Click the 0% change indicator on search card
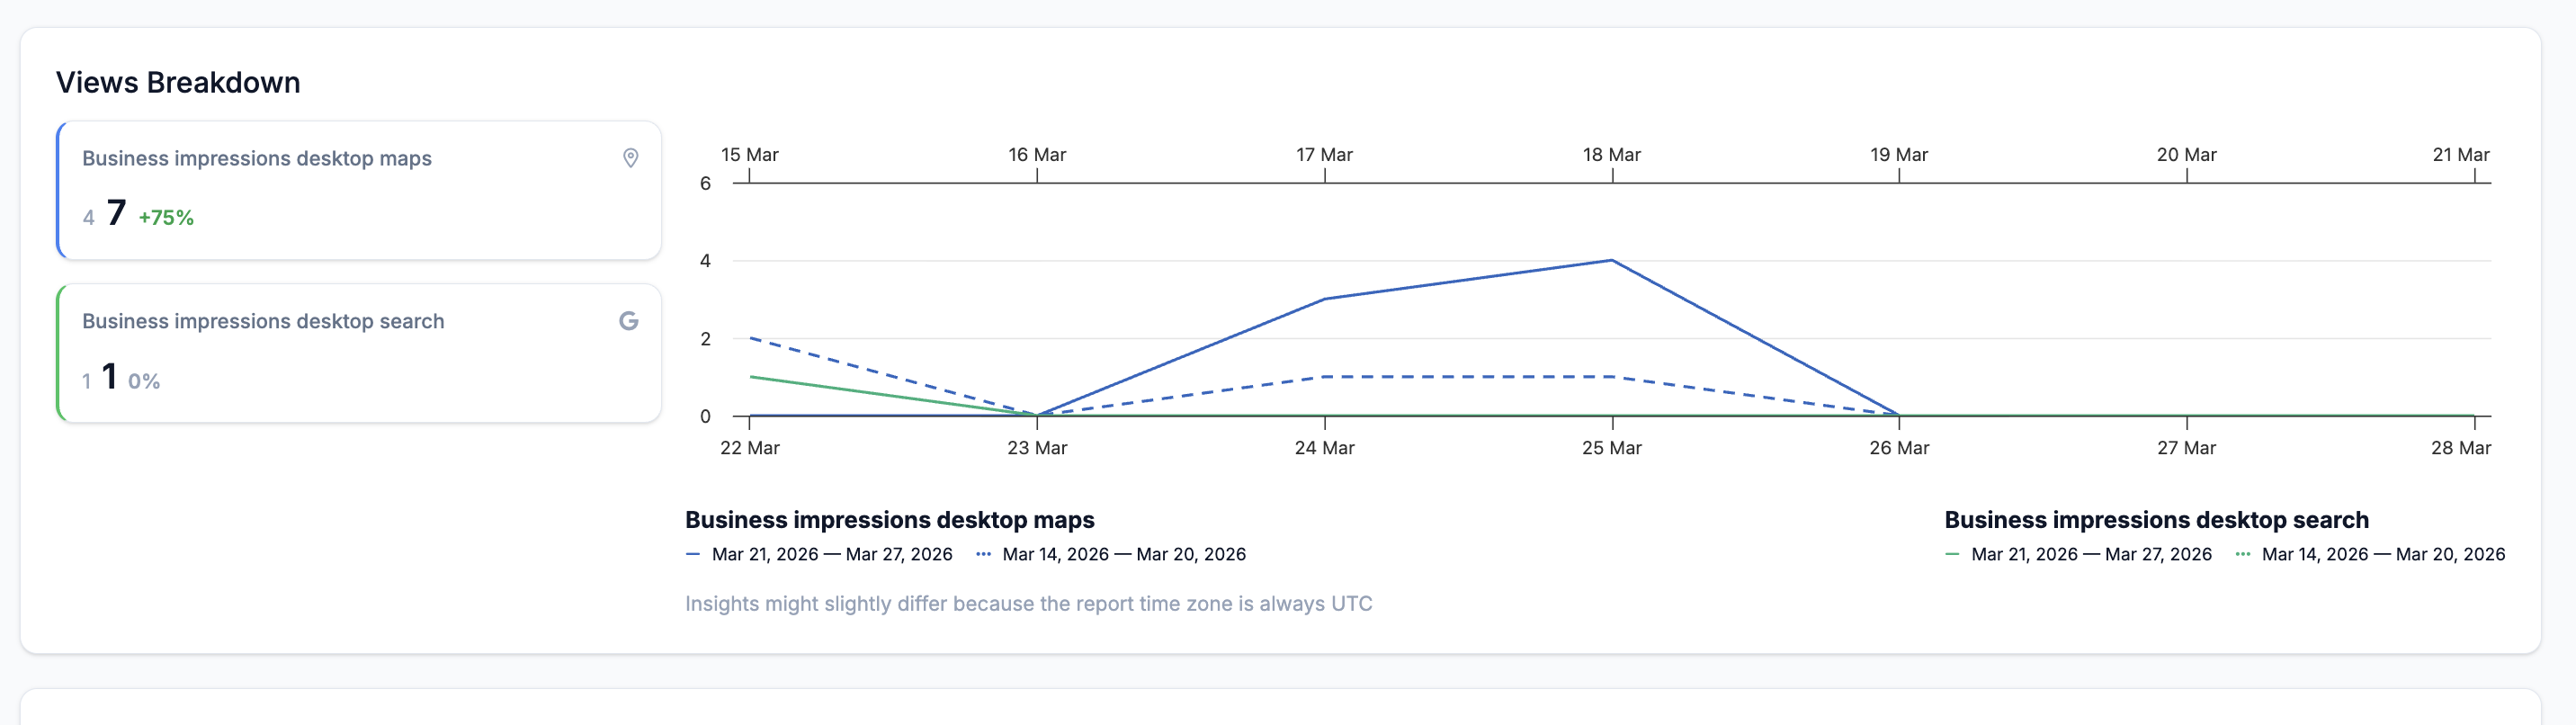The height and width of the screenshot is (725, 2576). click(144, 381)
